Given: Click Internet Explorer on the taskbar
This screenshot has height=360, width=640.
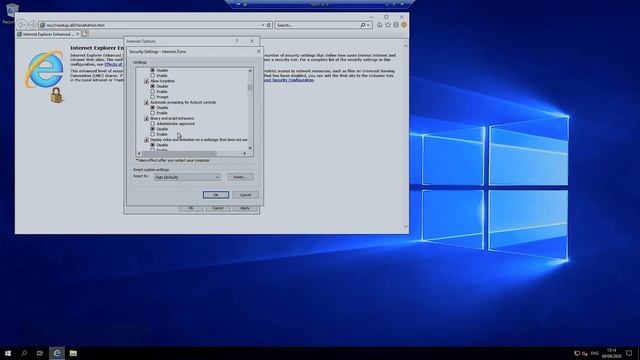Looking at the screenshot, I should 57,353.
